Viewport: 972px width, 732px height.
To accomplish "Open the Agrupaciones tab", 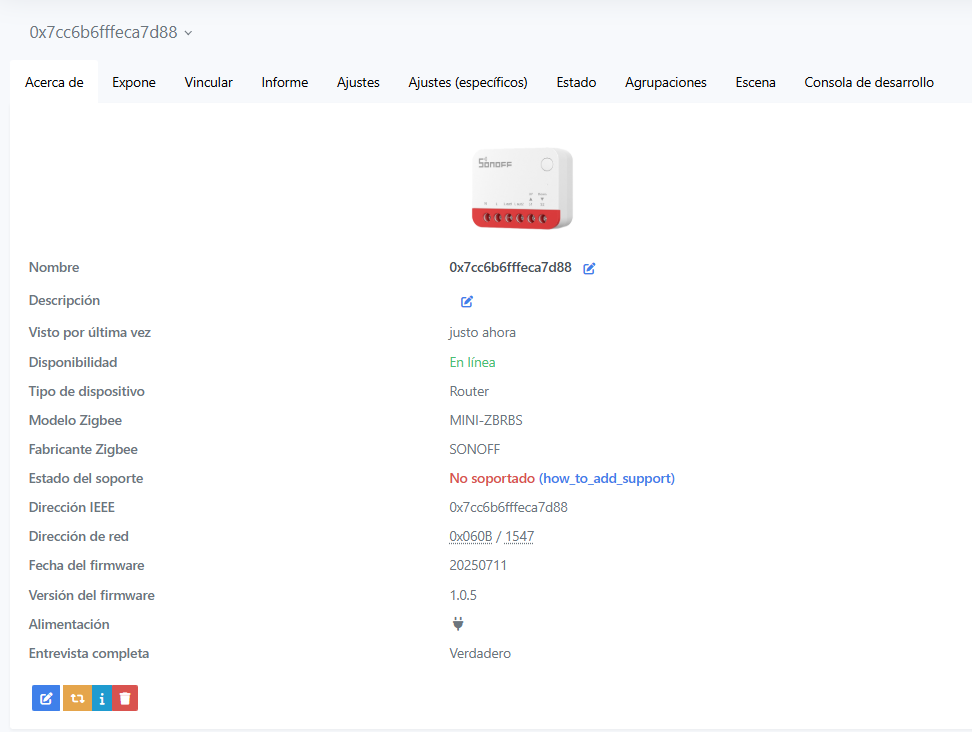I will (666, 82).
